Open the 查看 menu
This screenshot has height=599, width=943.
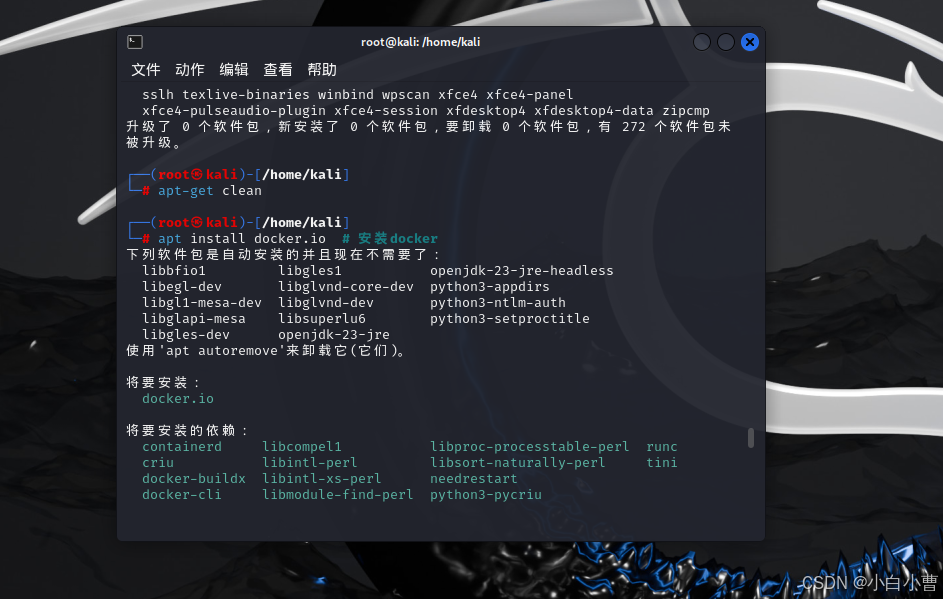click(278, 70)
